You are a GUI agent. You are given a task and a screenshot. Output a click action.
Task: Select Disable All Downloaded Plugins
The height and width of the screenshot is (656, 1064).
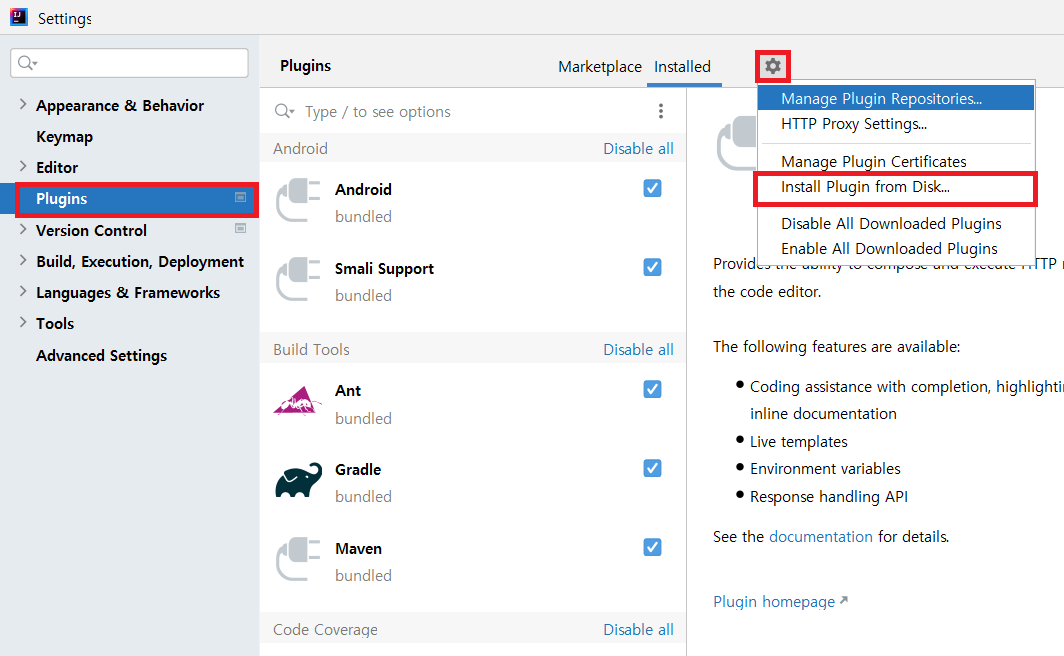896,224
